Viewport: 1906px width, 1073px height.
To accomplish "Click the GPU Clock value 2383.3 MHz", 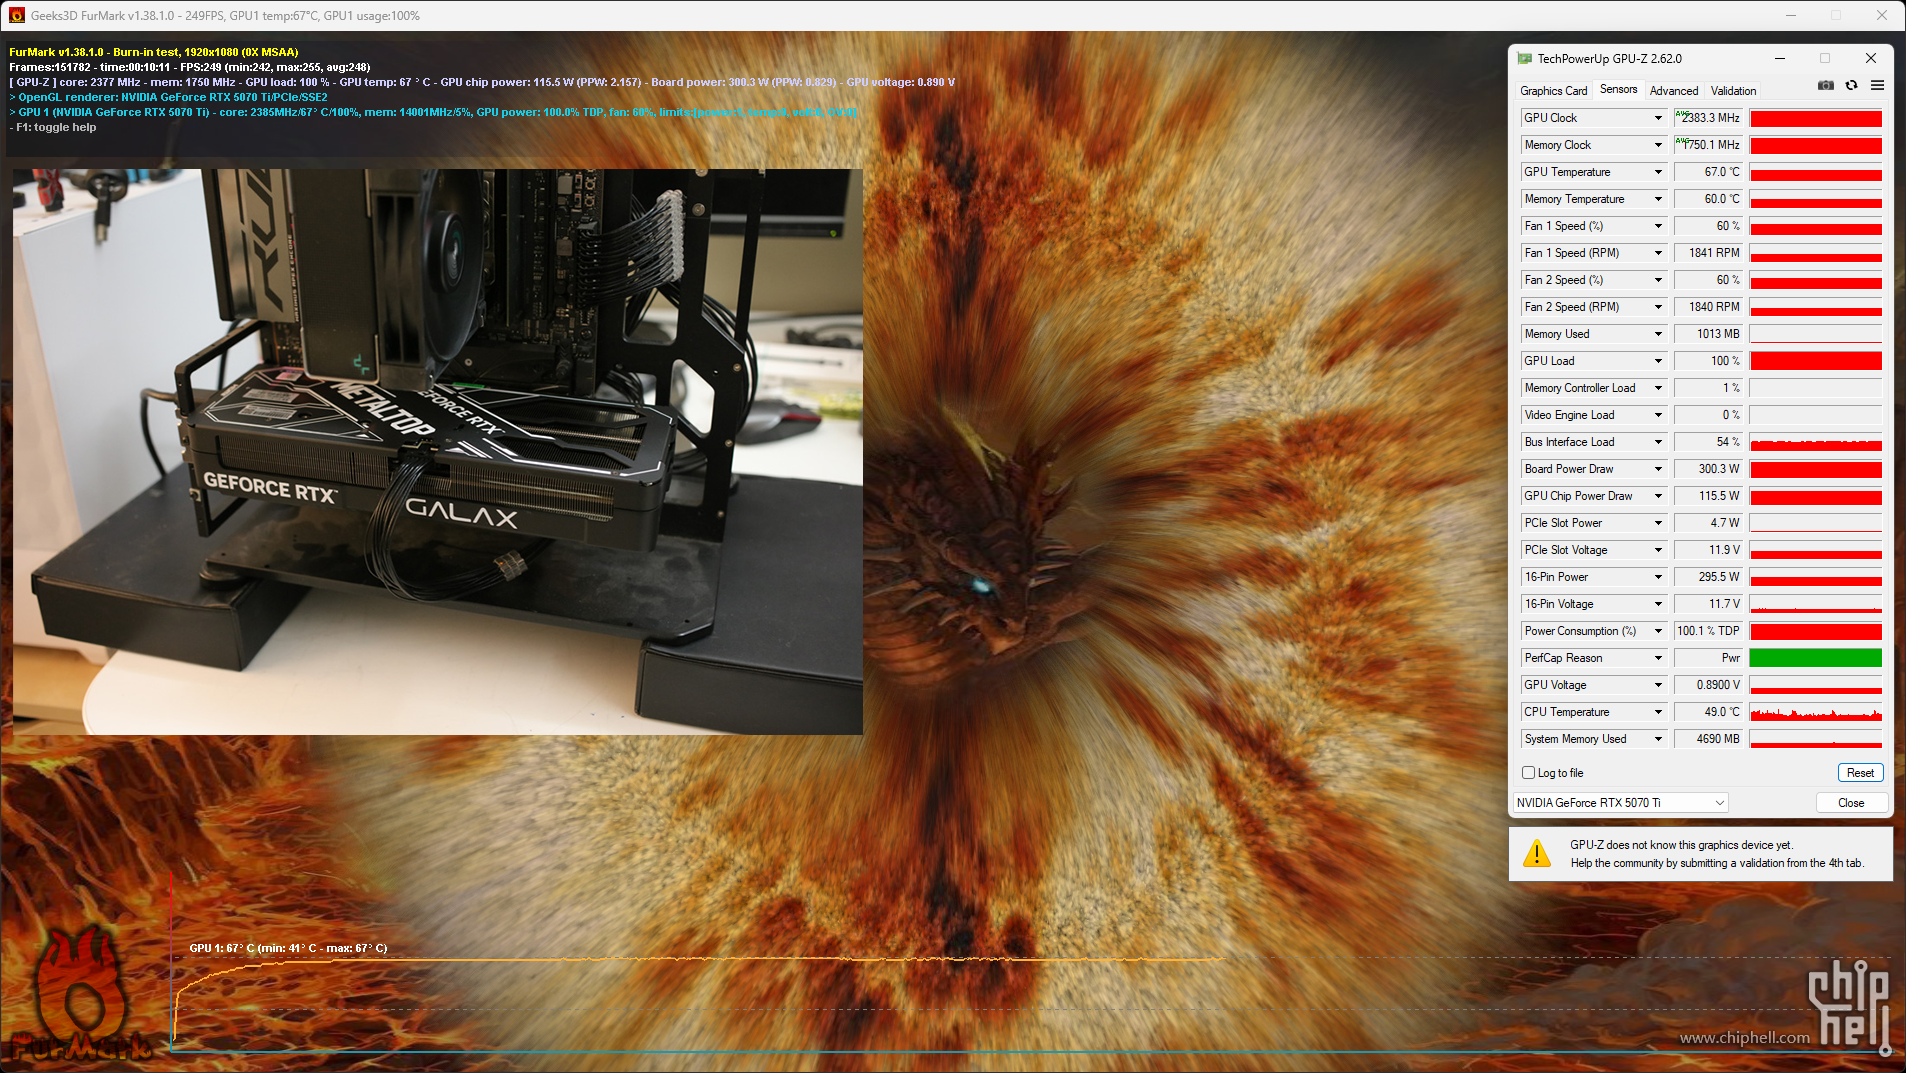I will (1709, 118).
